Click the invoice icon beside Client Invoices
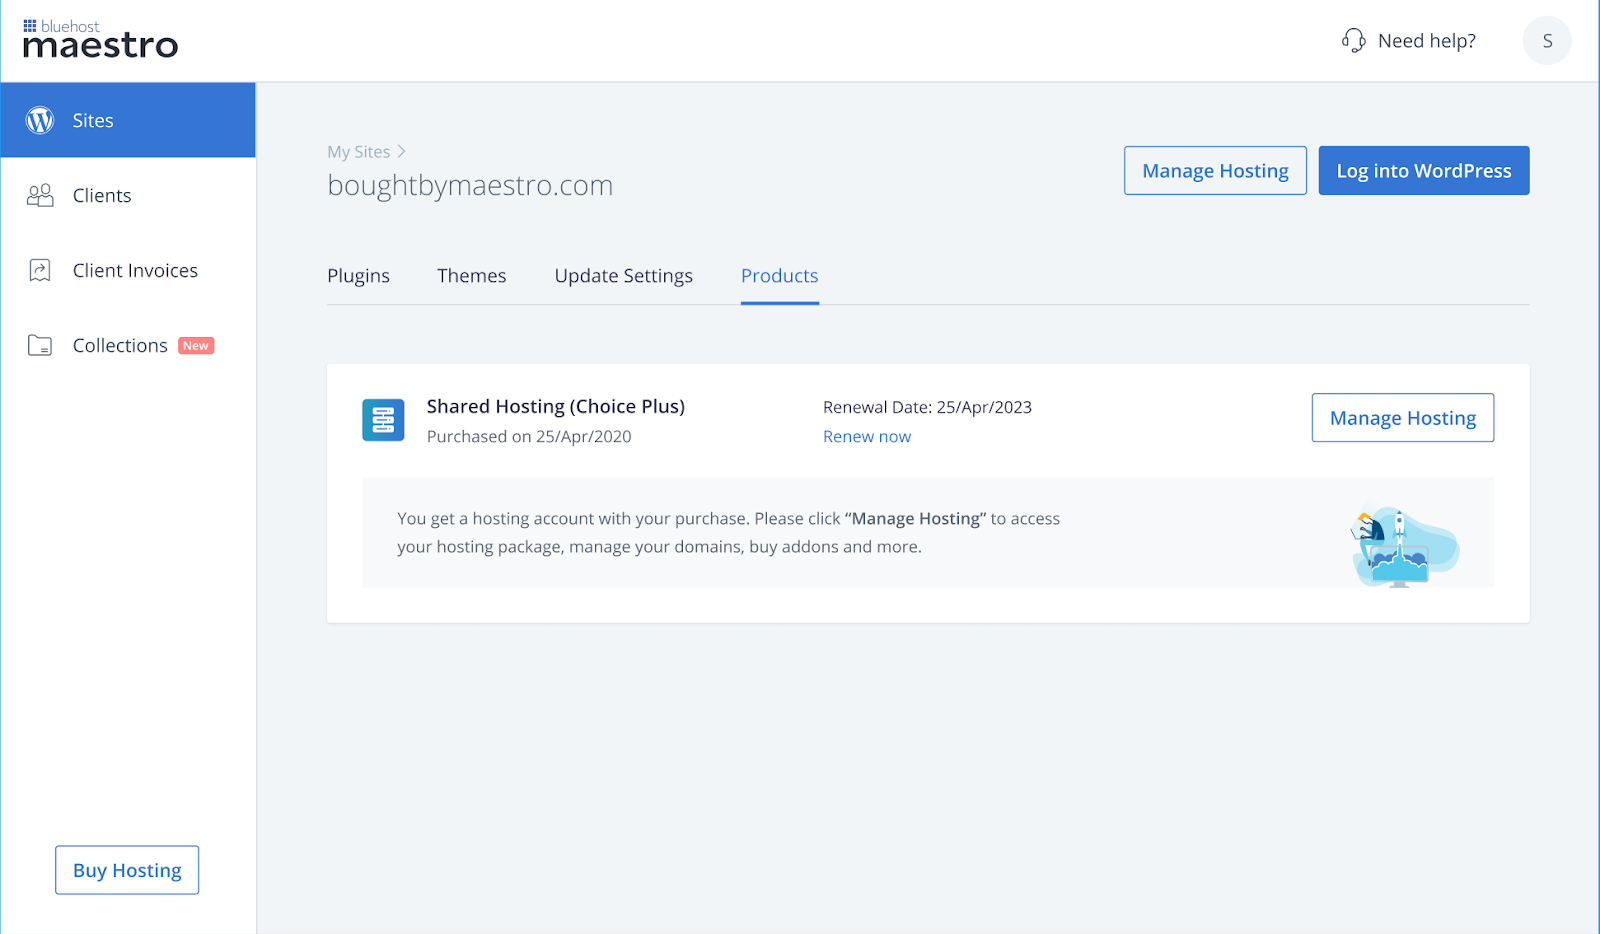The image size is (1600, 934). pos(40,270)
